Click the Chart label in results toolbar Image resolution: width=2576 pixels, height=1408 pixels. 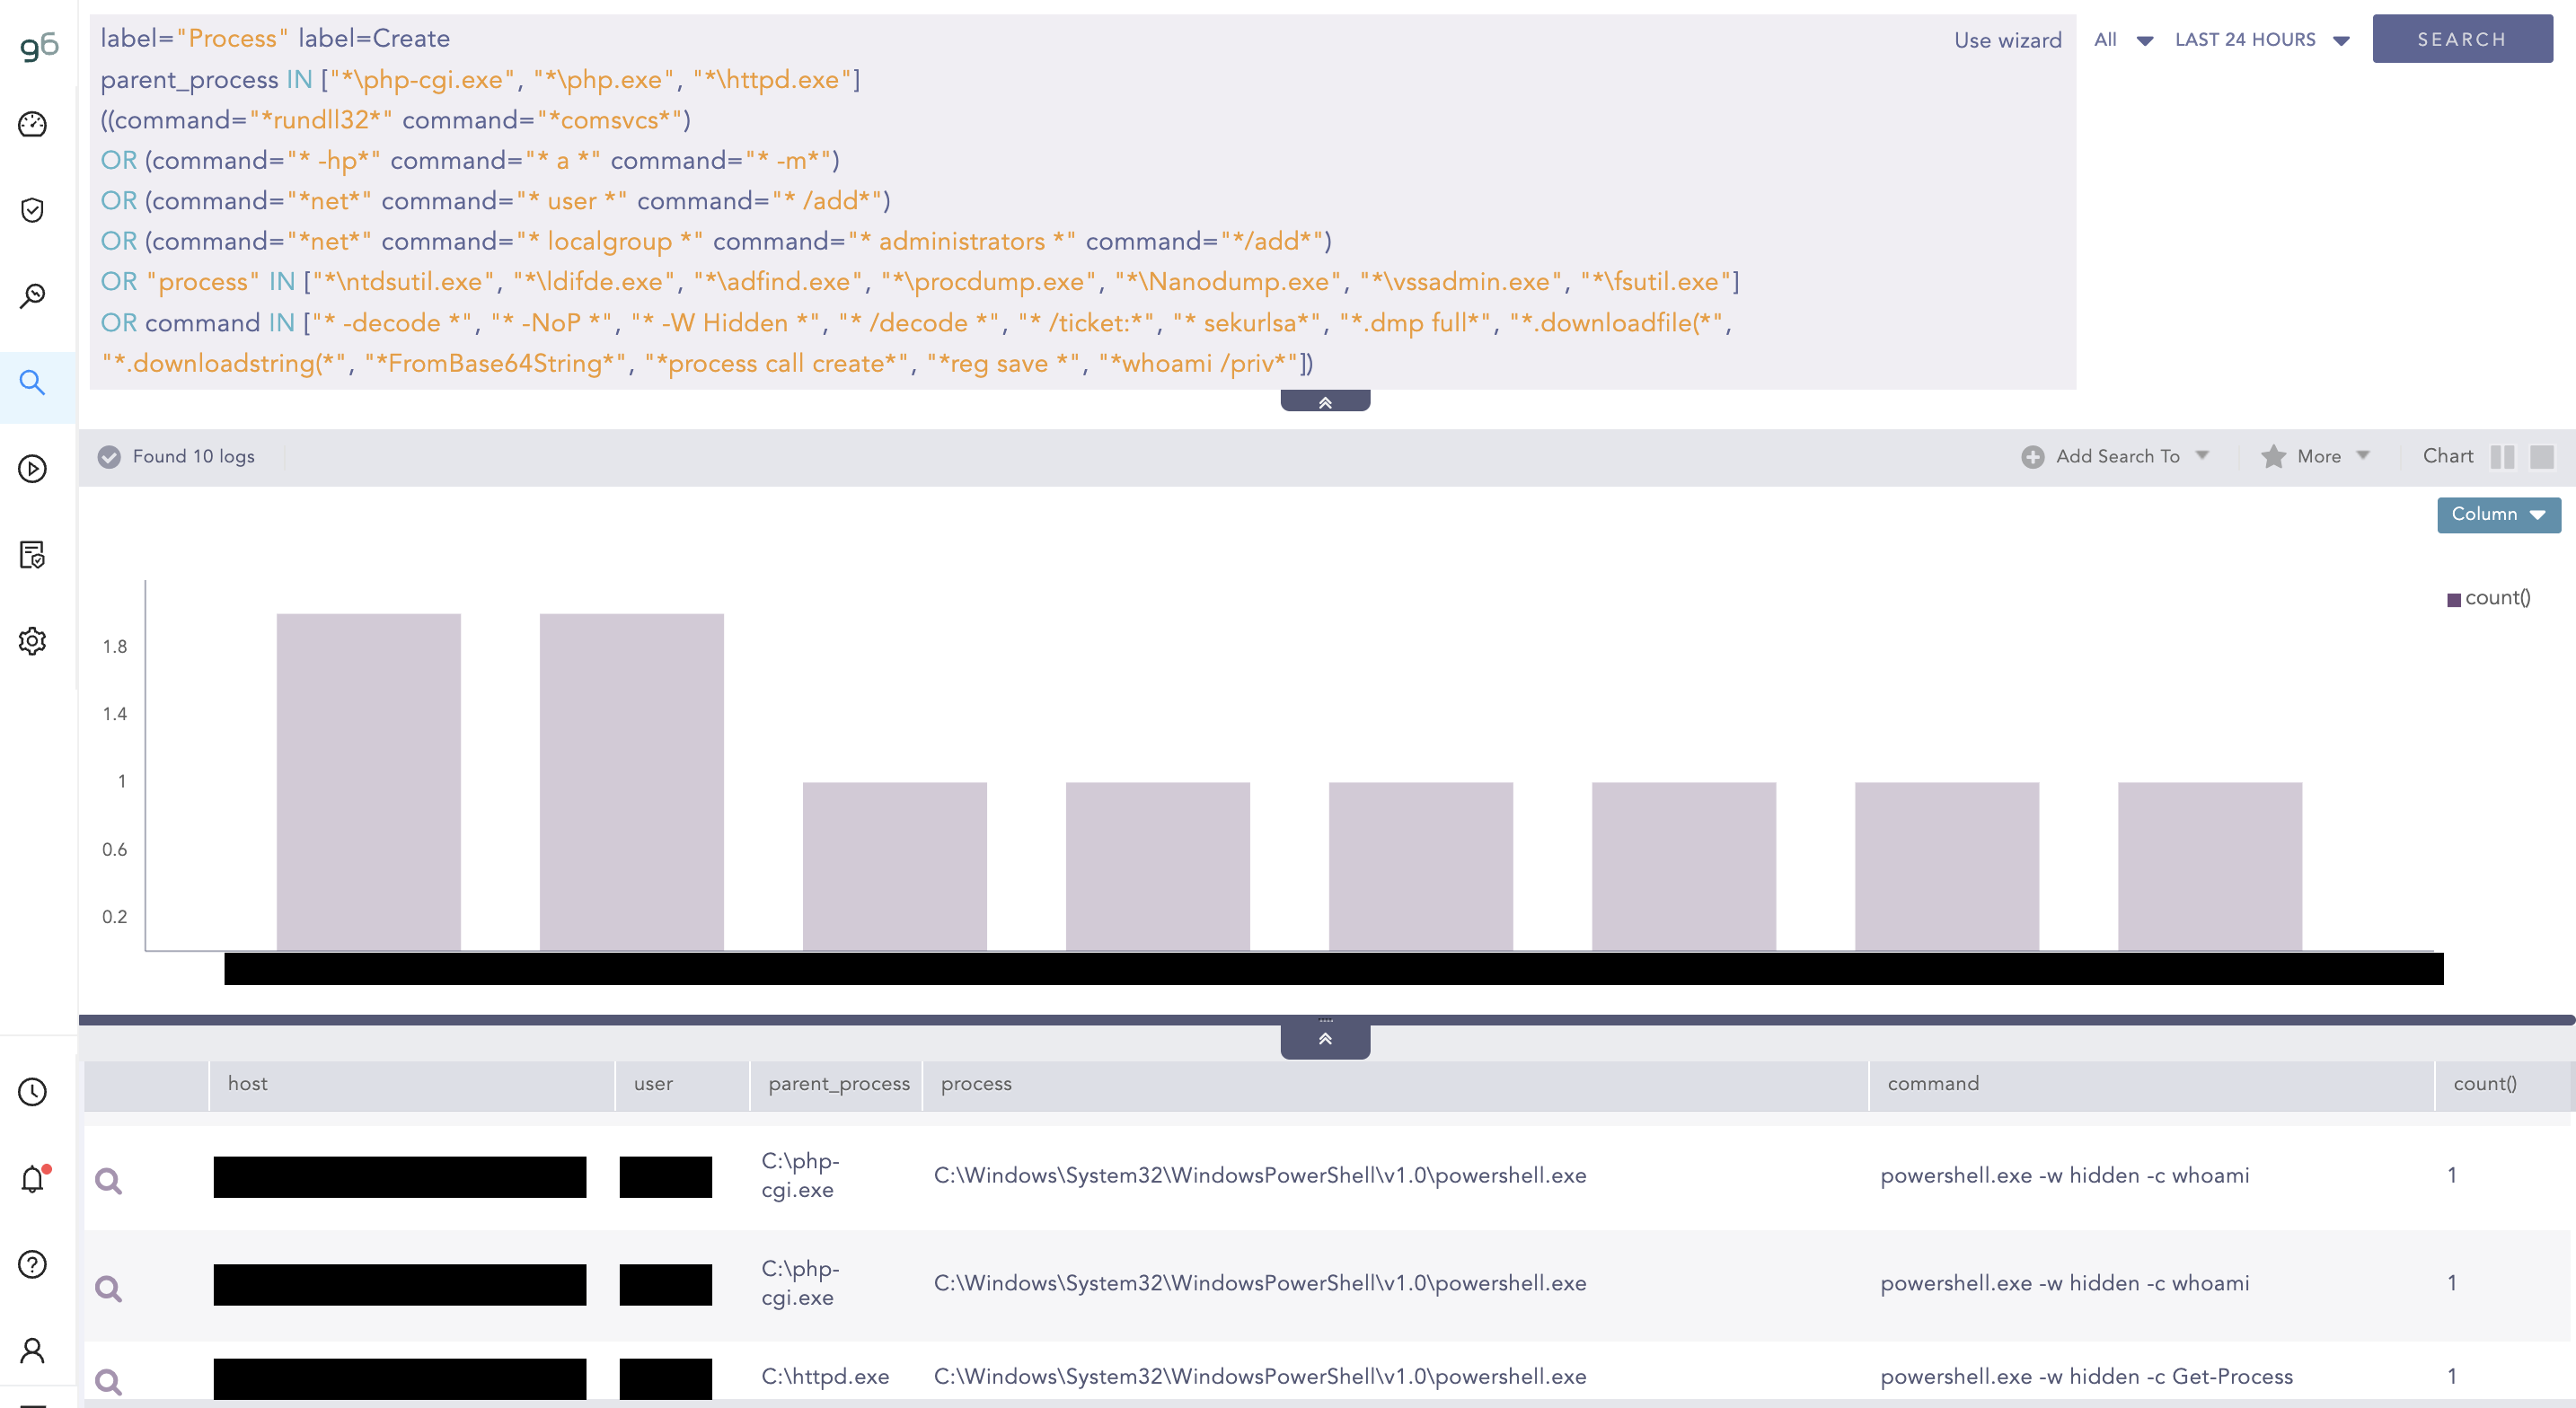click(2447, 457)
